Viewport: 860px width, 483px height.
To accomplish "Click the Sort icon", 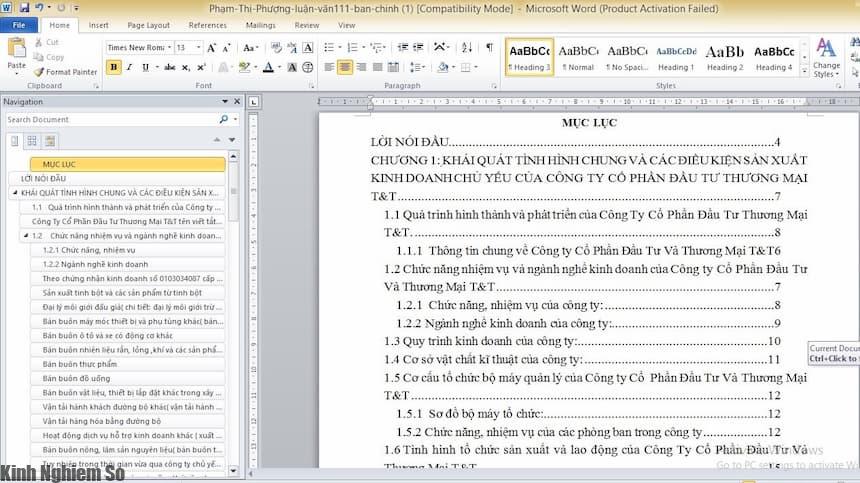I will [x=467, y=48].
